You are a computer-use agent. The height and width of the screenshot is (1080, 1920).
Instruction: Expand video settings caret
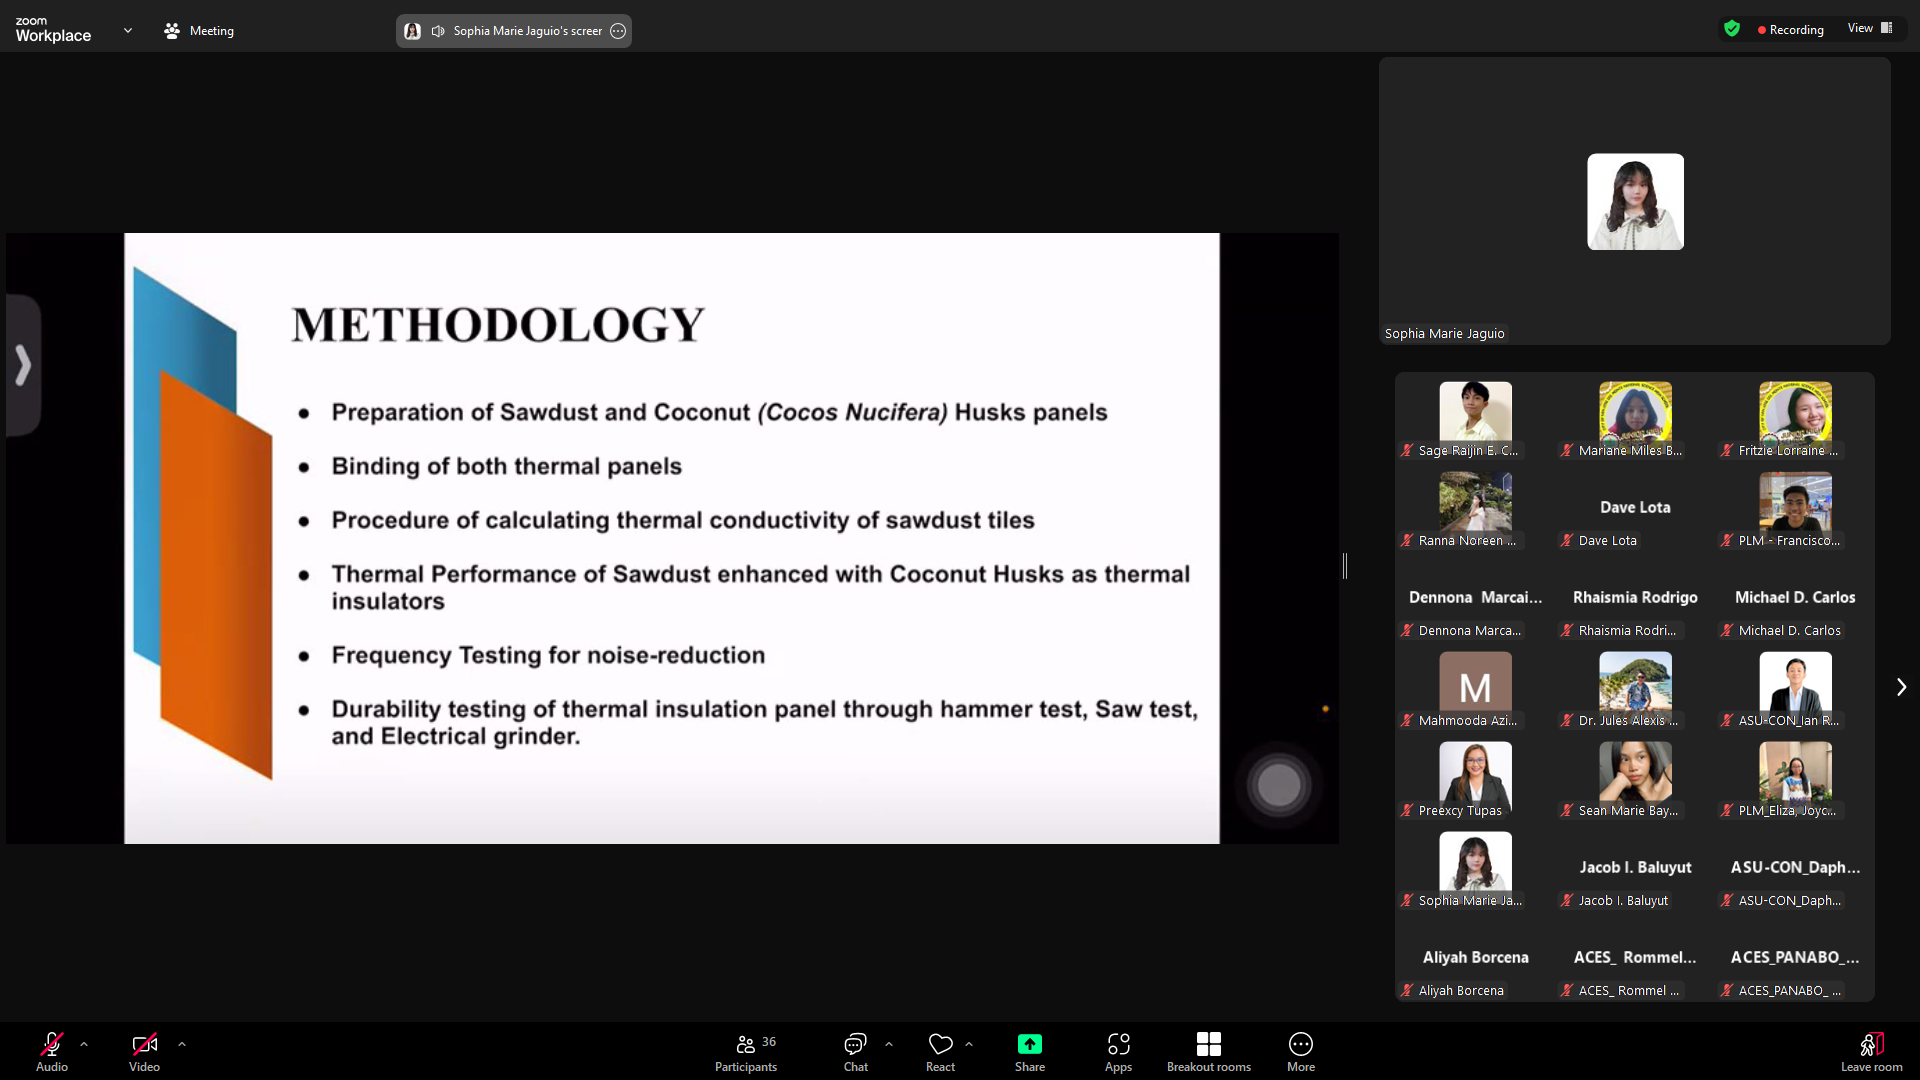(182, 1044)
